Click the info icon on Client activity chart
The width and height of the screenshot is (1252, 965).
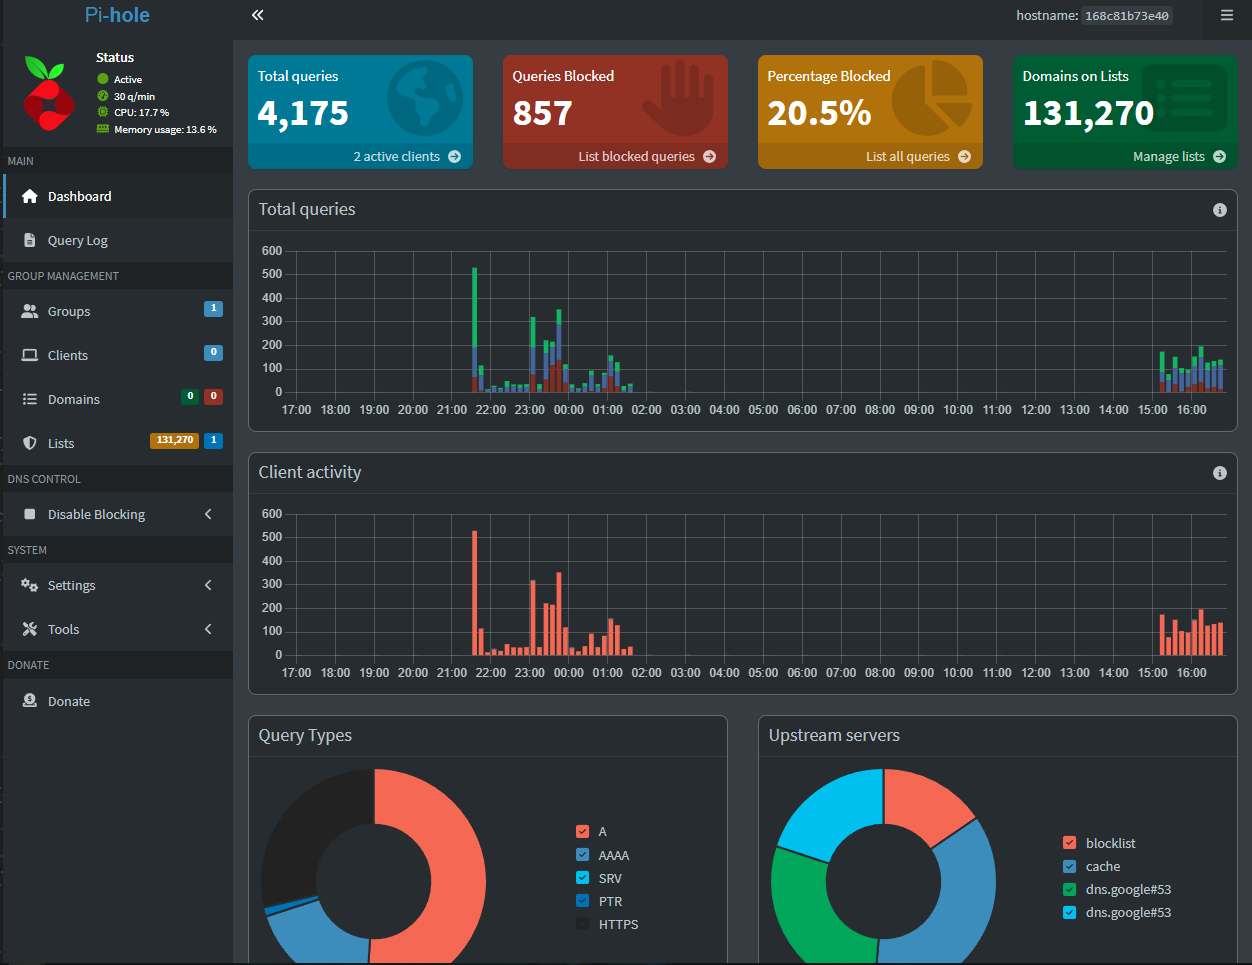[x=1220, y=473]
